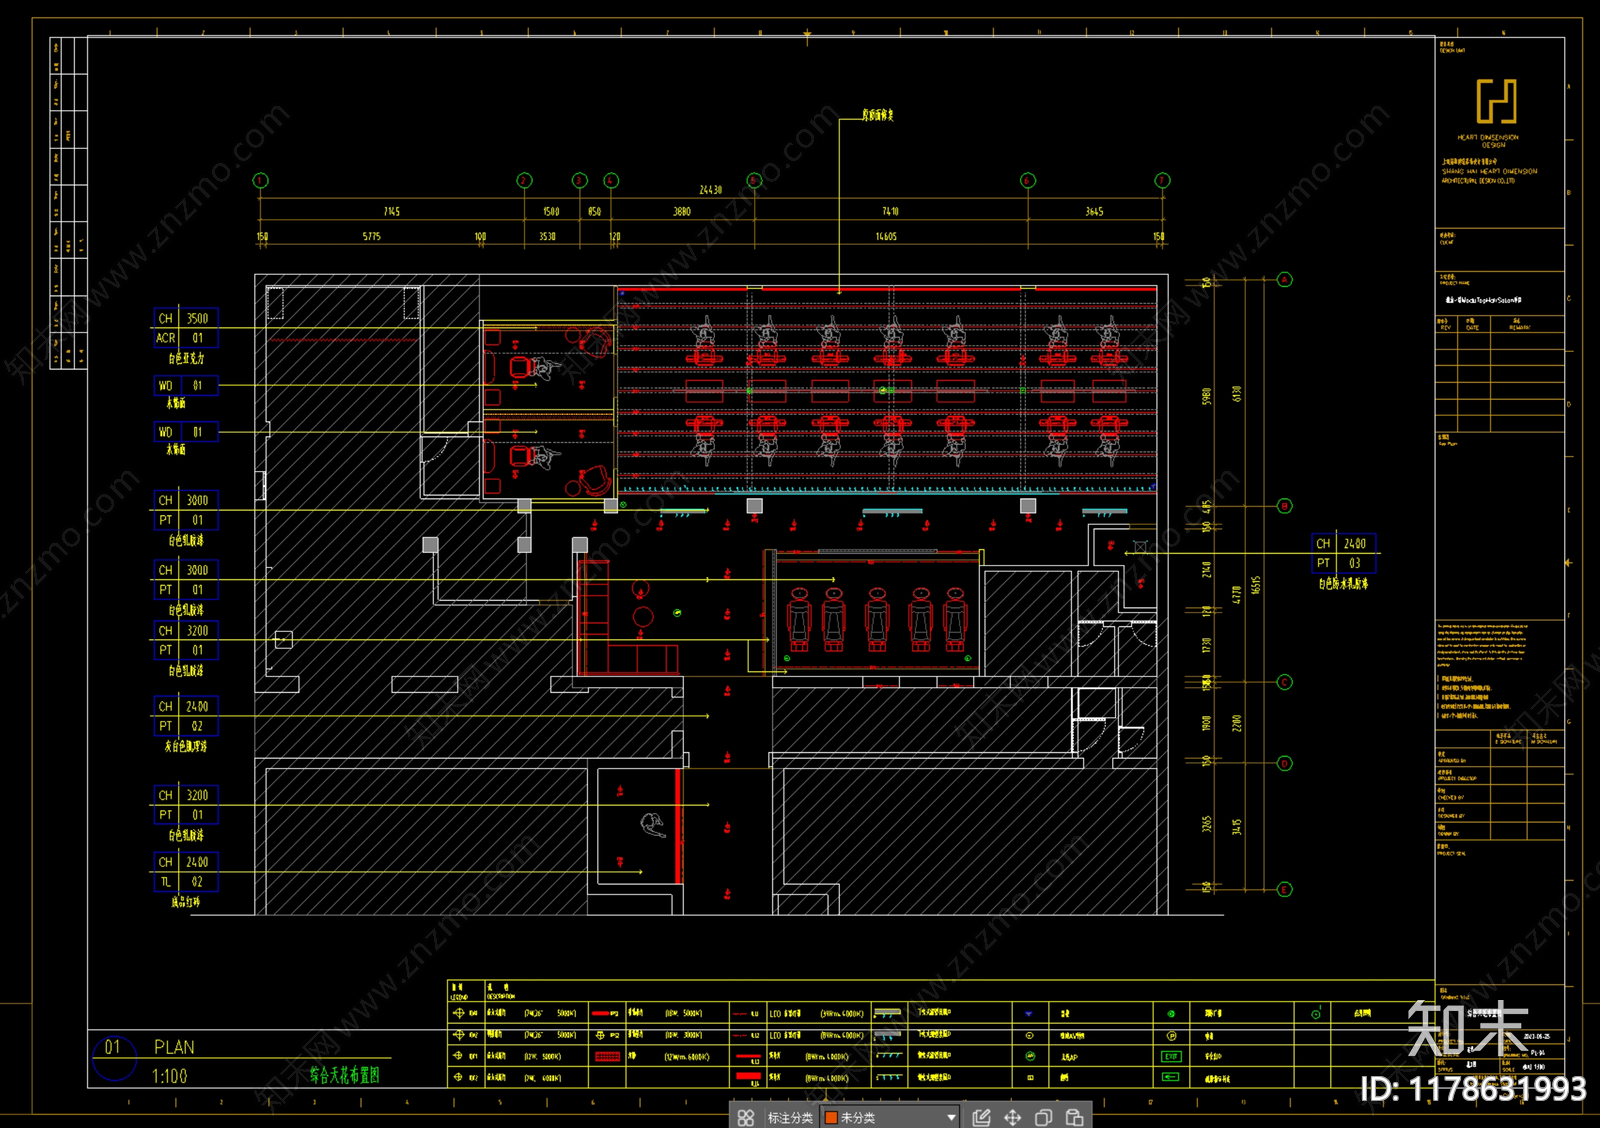Click the PT 03 tag on the right

click(1343, 563)
